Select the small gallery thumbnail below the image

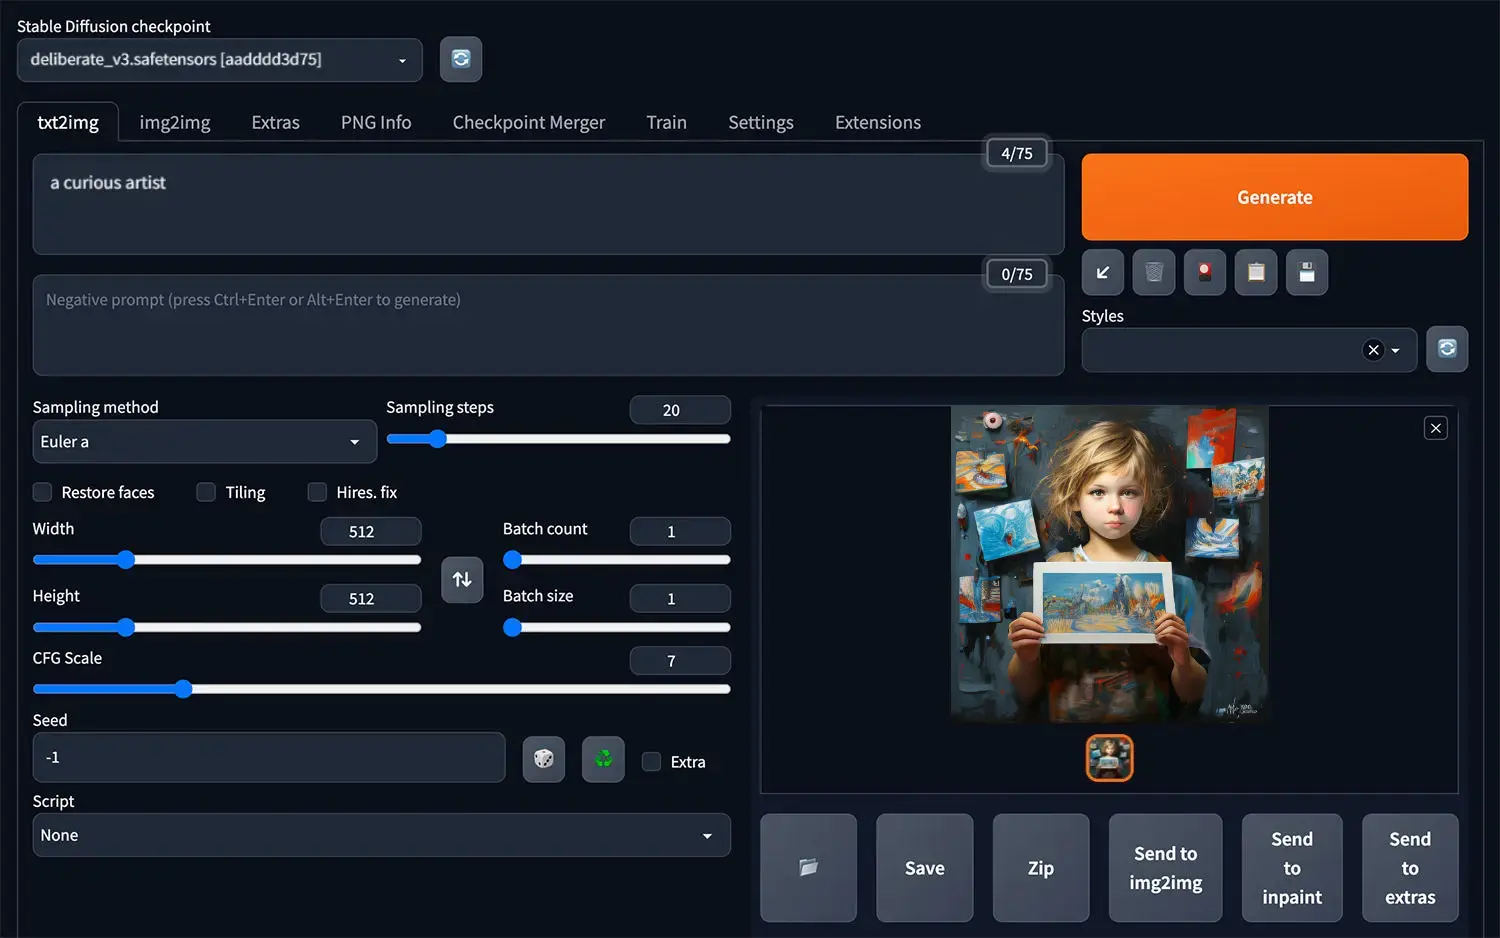[1110, 758]
